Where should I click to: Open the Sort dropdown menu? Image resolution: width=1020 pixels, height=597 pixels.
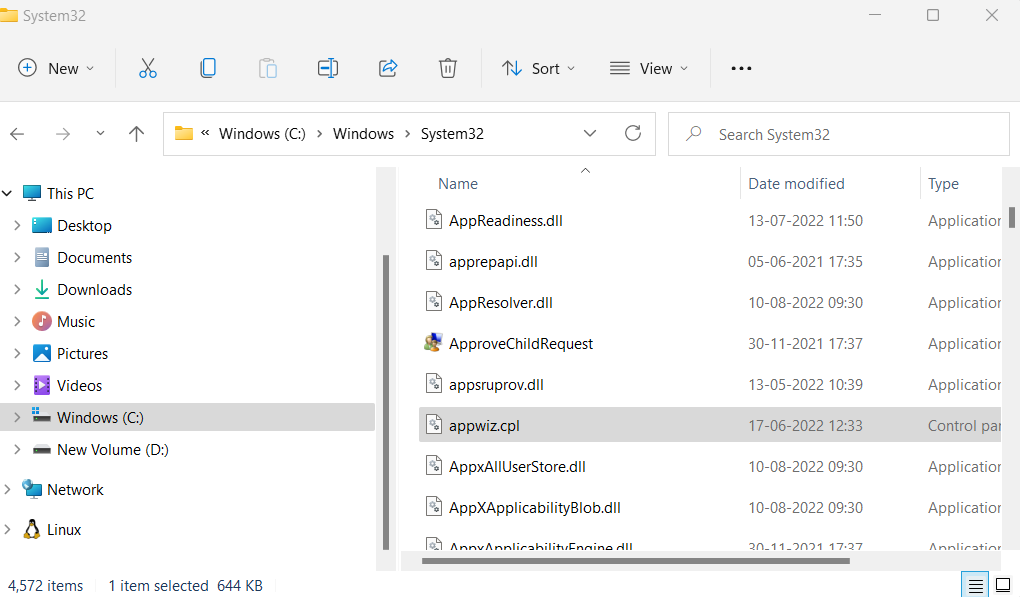[539, 68]
